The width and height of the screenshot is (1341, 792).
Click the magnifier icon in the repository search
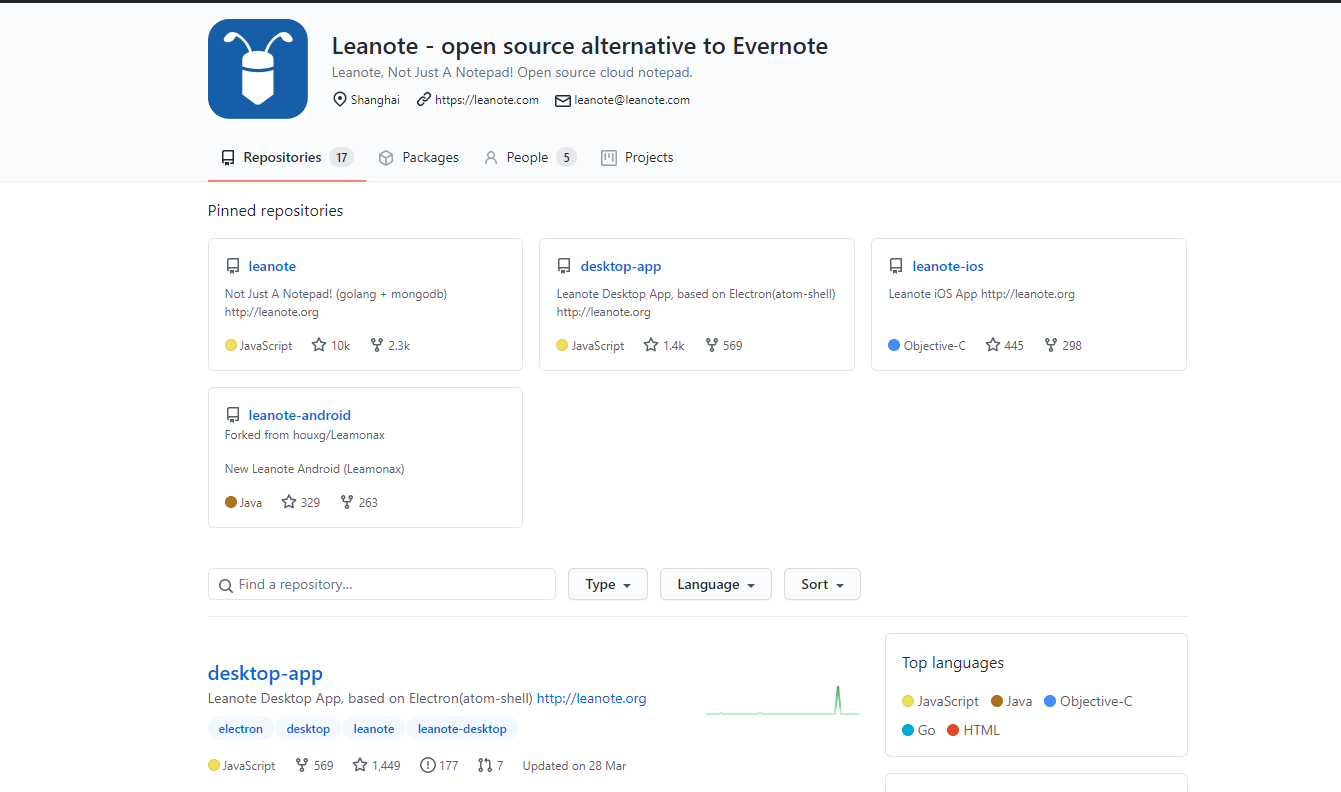[226, 585]
